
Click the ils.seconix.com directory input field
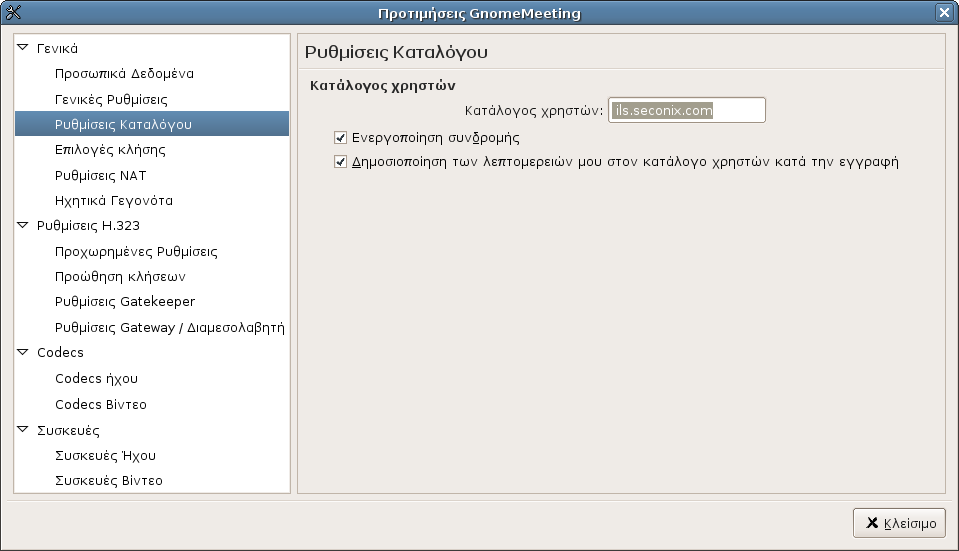[687, 110]
